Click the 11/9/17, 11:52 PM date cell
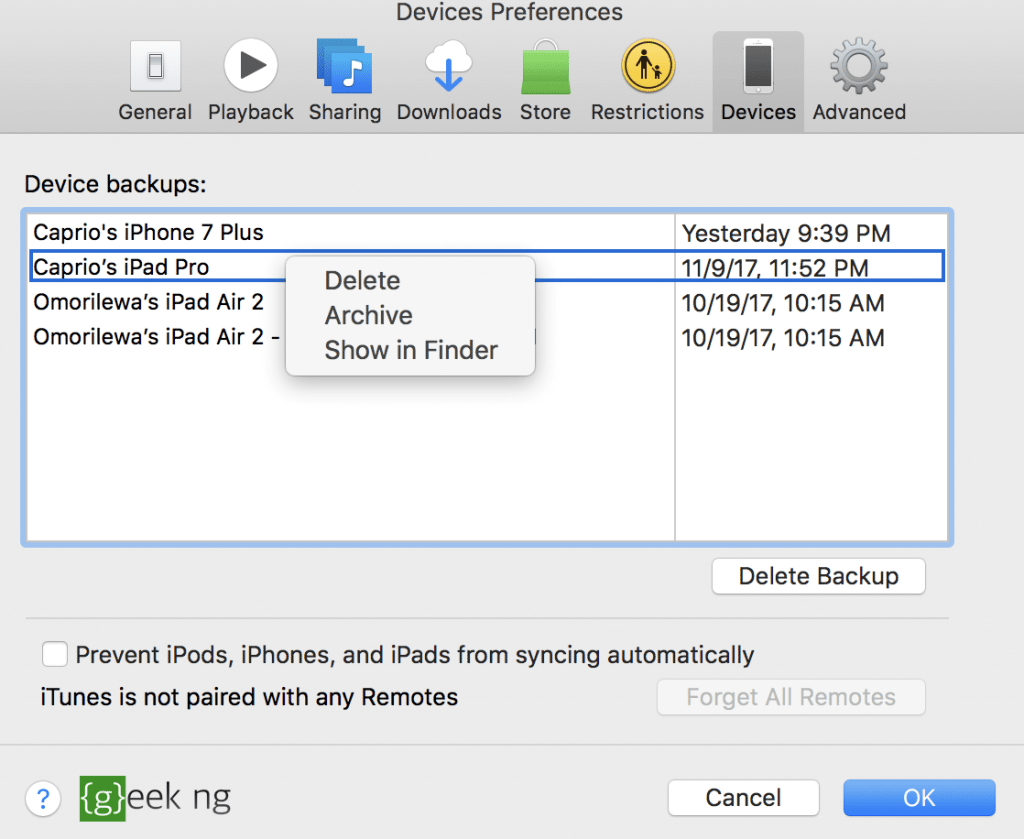This screenshot has width=1024, height=839. pos(775,268)
